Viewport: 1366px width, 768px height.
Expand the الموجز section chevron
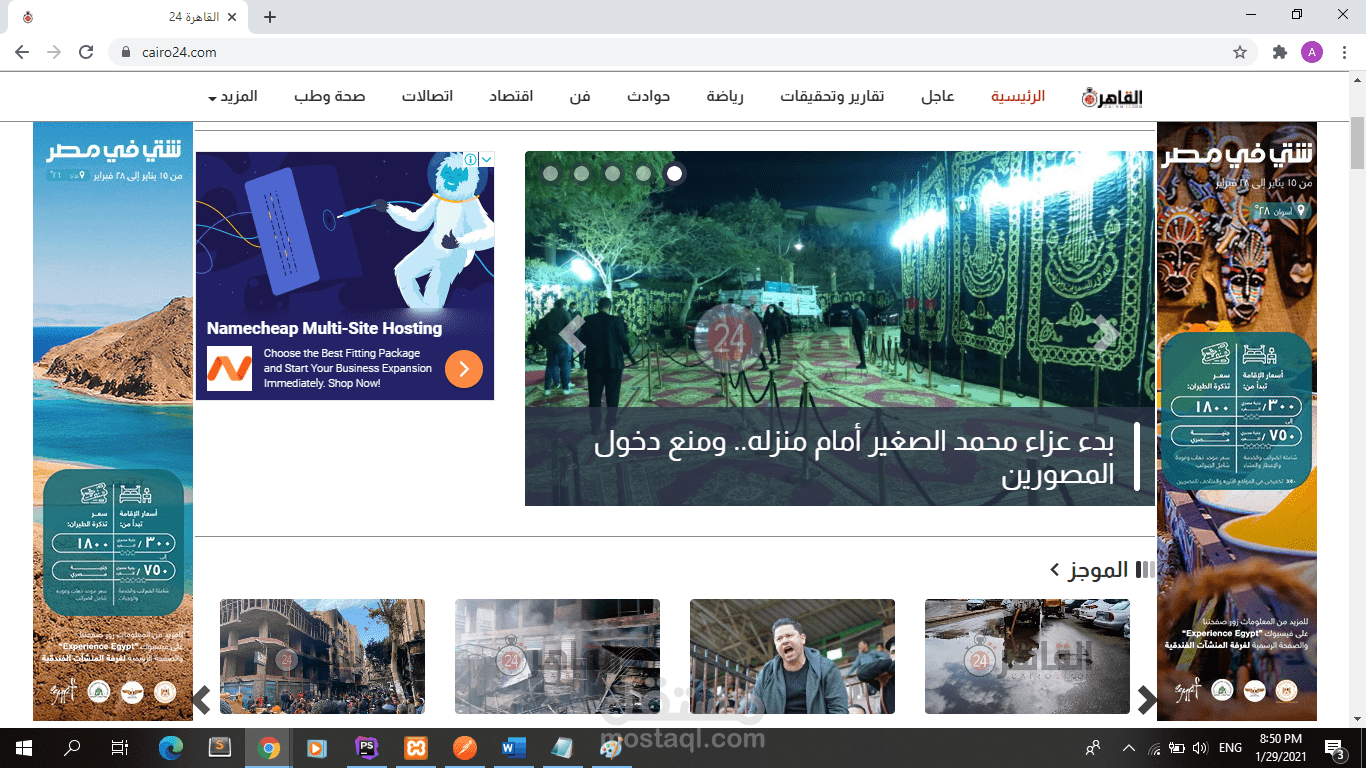1055,570
